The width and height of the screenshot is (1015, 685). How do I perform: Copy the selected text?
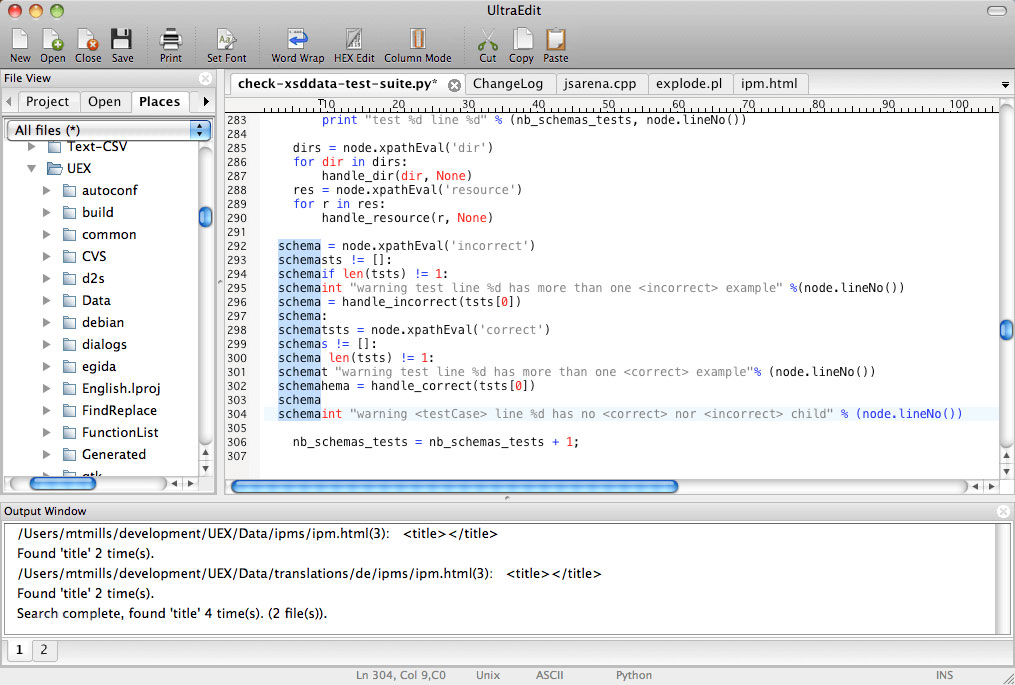click(x=521, y=45)
